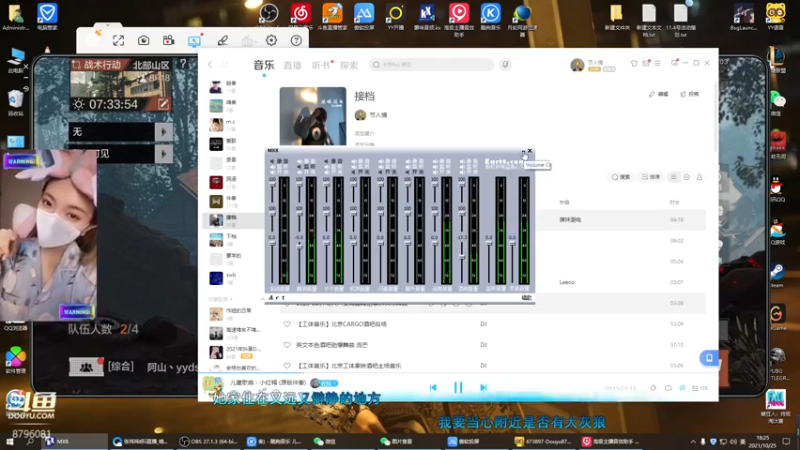Open the OBS 27.1.3 taskbar button
The image size is (800, 450).
click(209, 441)
